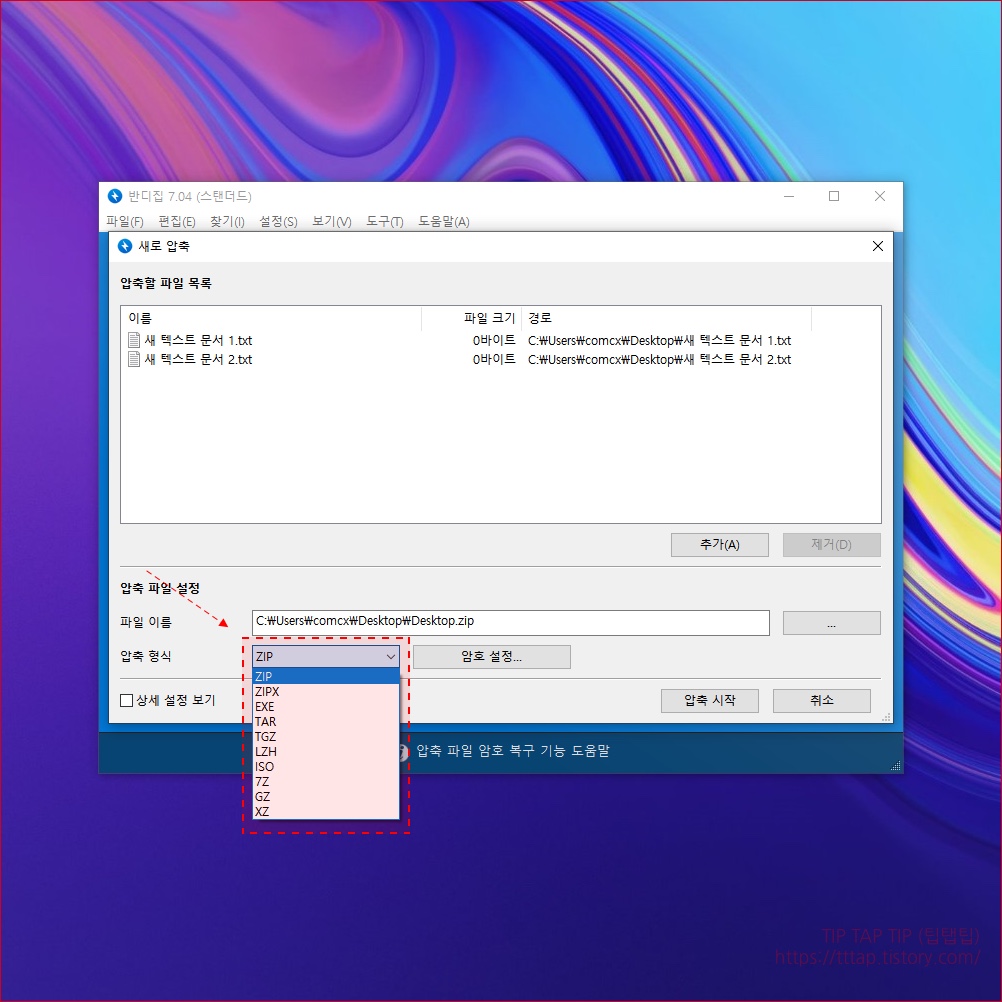This screenshot has width=1002, height=1002.
Task: Sort list by 파일 크기 column header
Action: [x=472, y=318]
